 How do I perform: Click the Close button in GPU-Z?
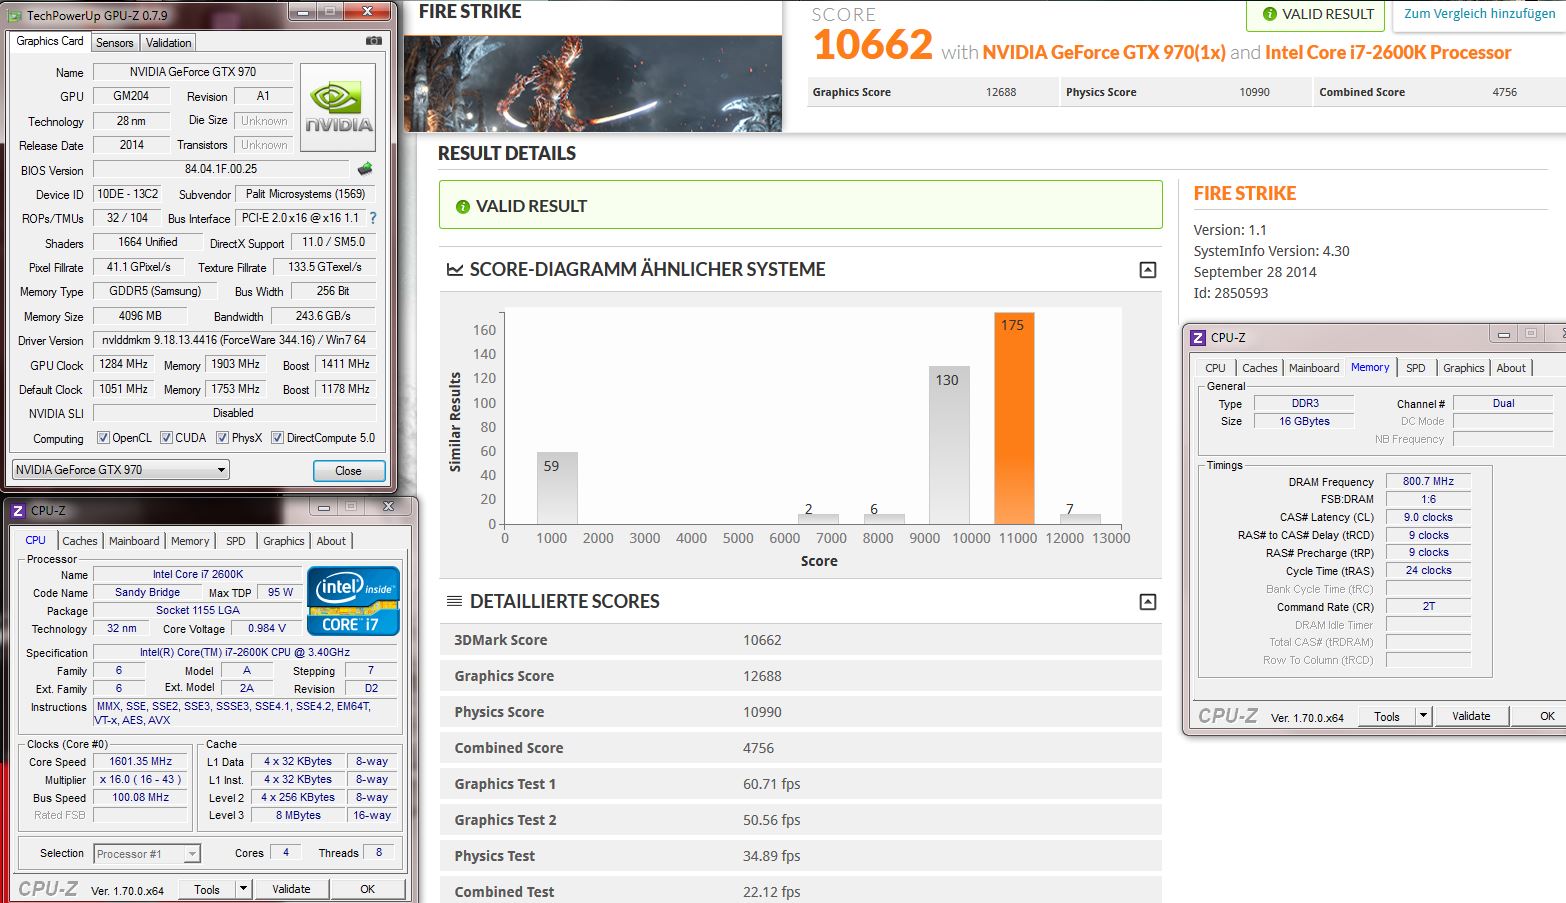point(348,471)
